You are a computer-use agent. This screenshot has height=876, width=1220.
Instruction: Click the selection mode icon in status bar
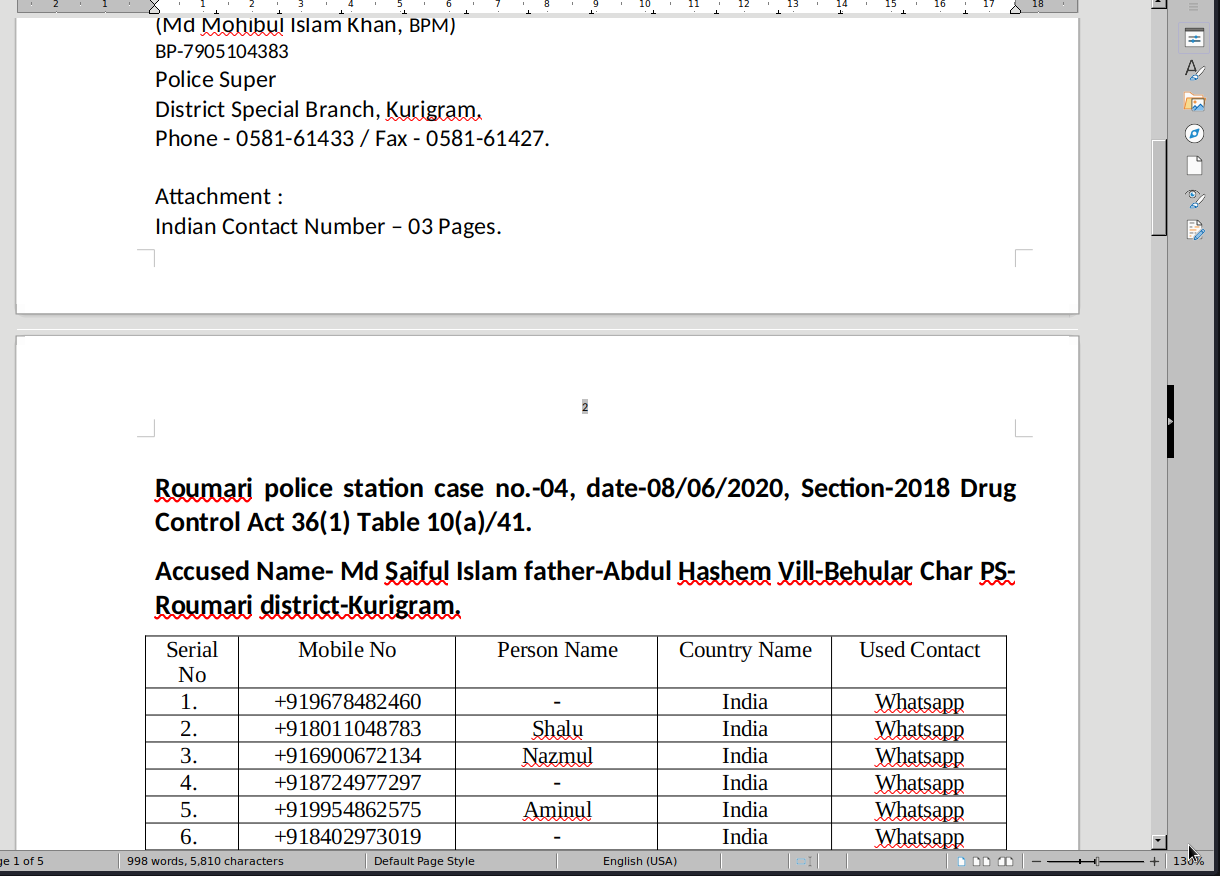[803, 861]
